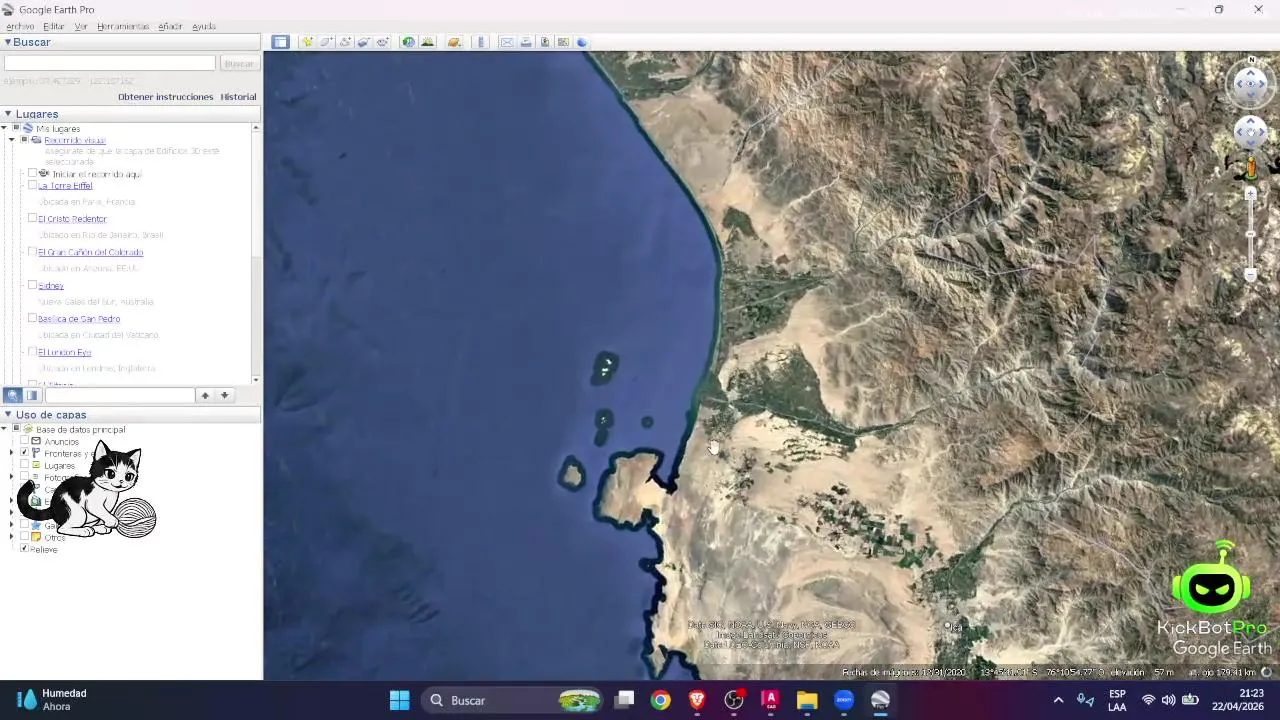Open the Añadir menu
The image size is (1280, 720).
pos(170,26)
